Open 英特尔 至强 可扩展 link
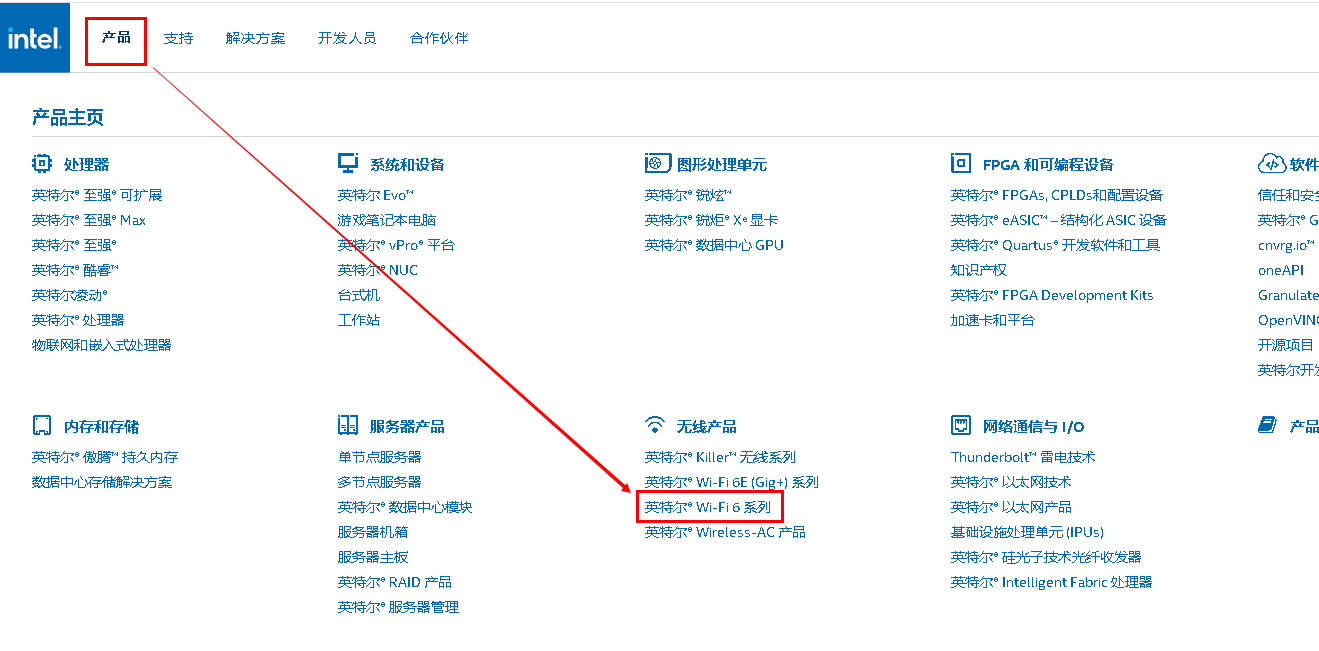The image size is (1319, 651). tap(97, 195)
